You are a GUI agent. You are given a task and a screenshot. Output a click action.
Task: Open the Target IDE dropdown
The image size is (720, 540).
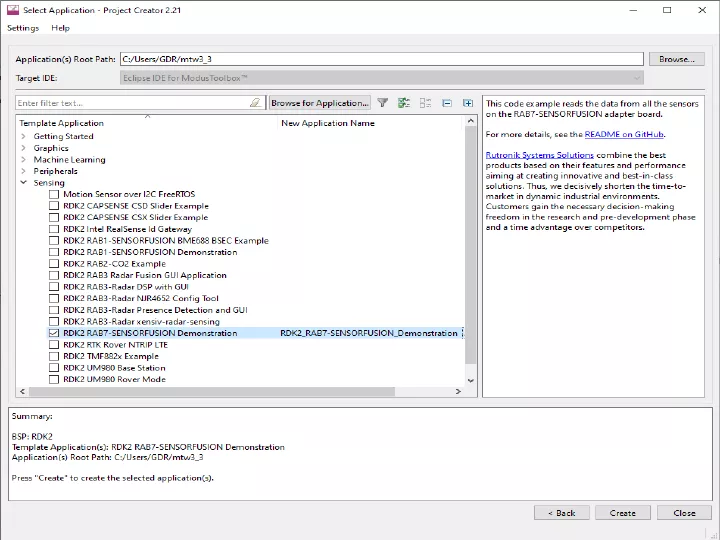click(x=381, y=78)
